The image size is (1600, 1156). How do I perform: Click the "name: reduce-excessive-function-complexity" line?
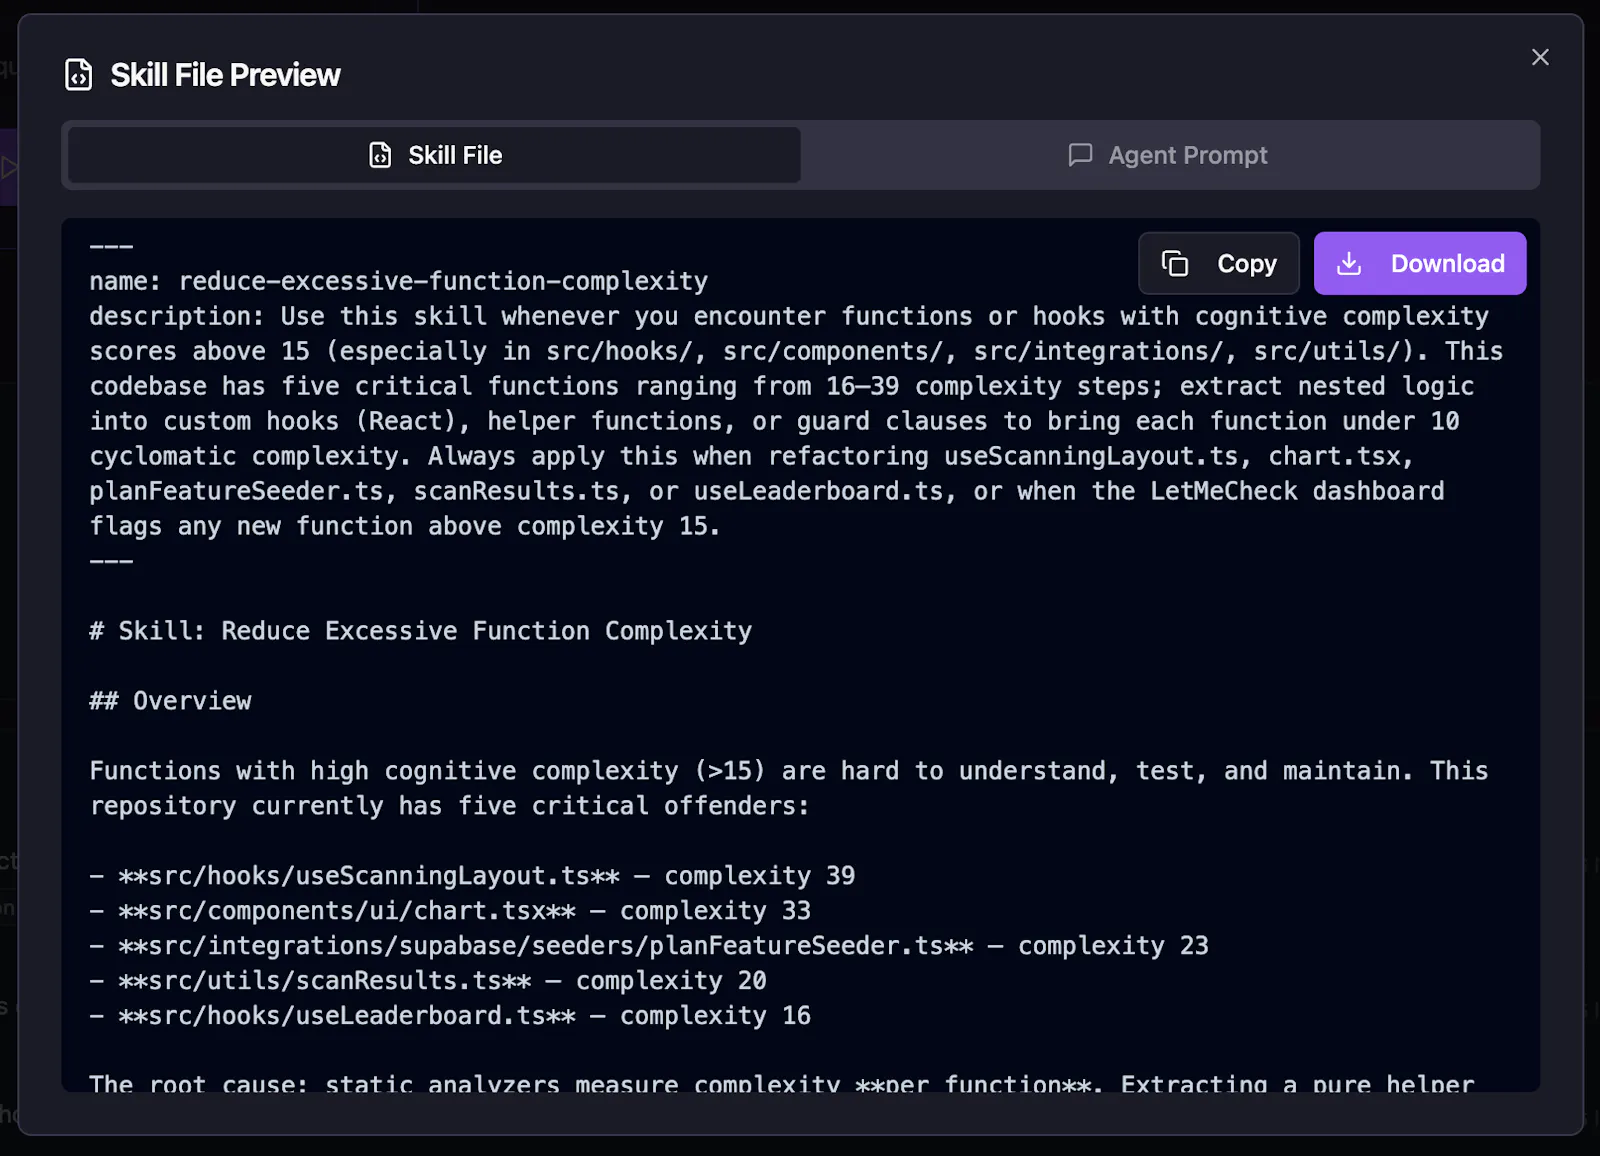coord(398,281)
